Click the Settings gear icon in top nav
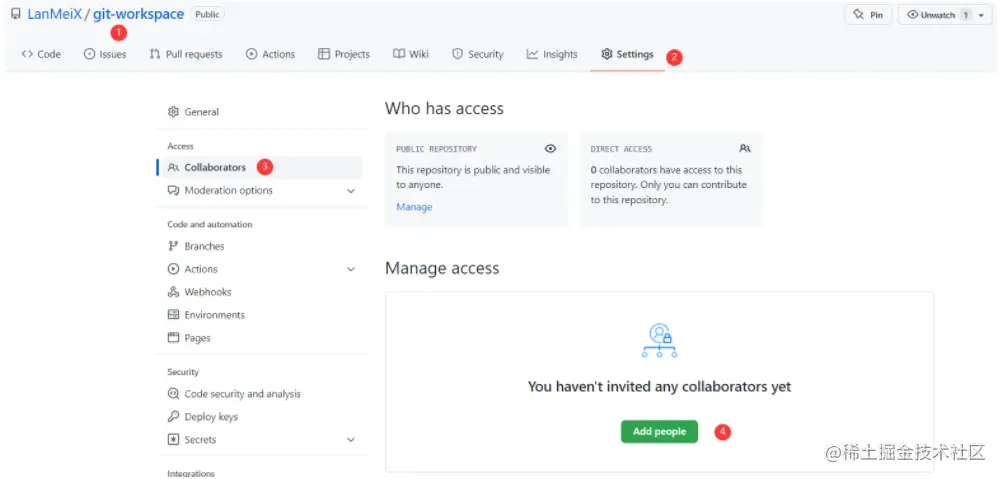Screen dimensions: 1002x479 607,54
